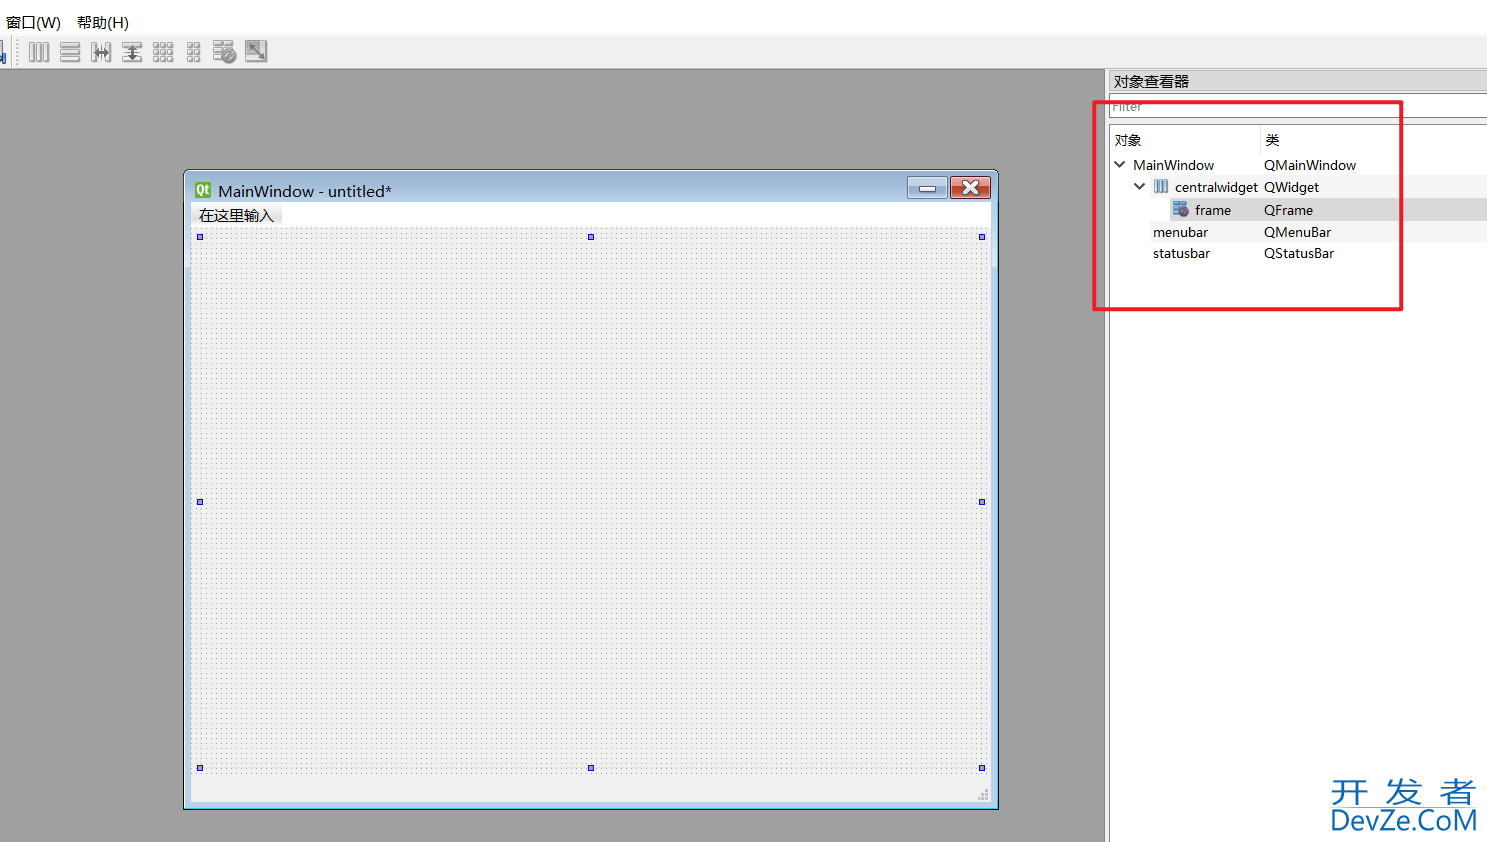Viewport: 1487px width, 842px height.
Task: Minimize the MainWindow form preview
Action: (x=927, y=188)
